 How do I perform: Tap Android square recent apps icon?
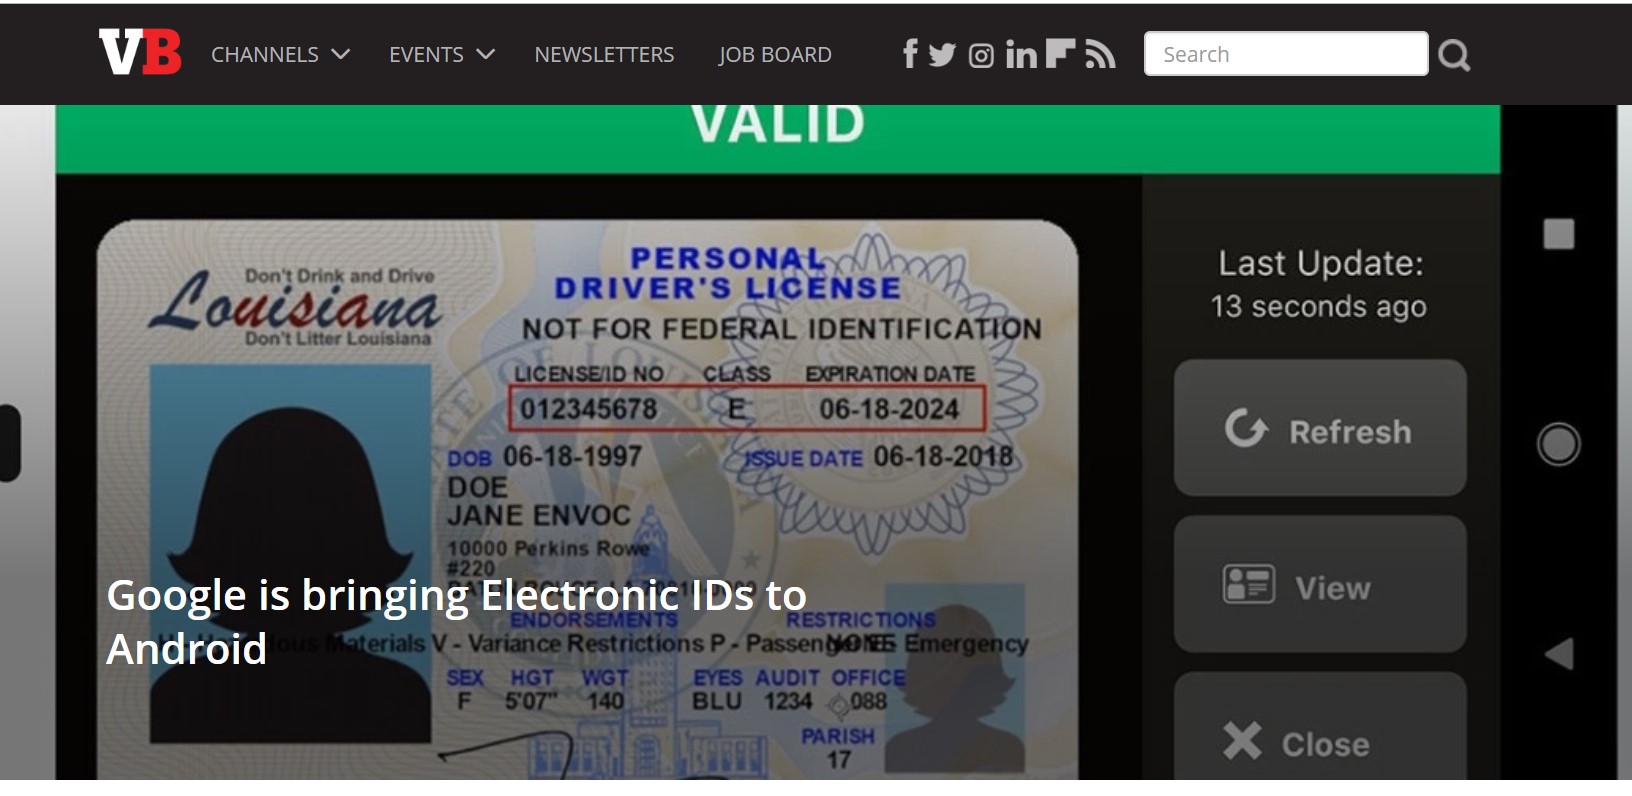pyautogui.click(x=1558, y=234)
